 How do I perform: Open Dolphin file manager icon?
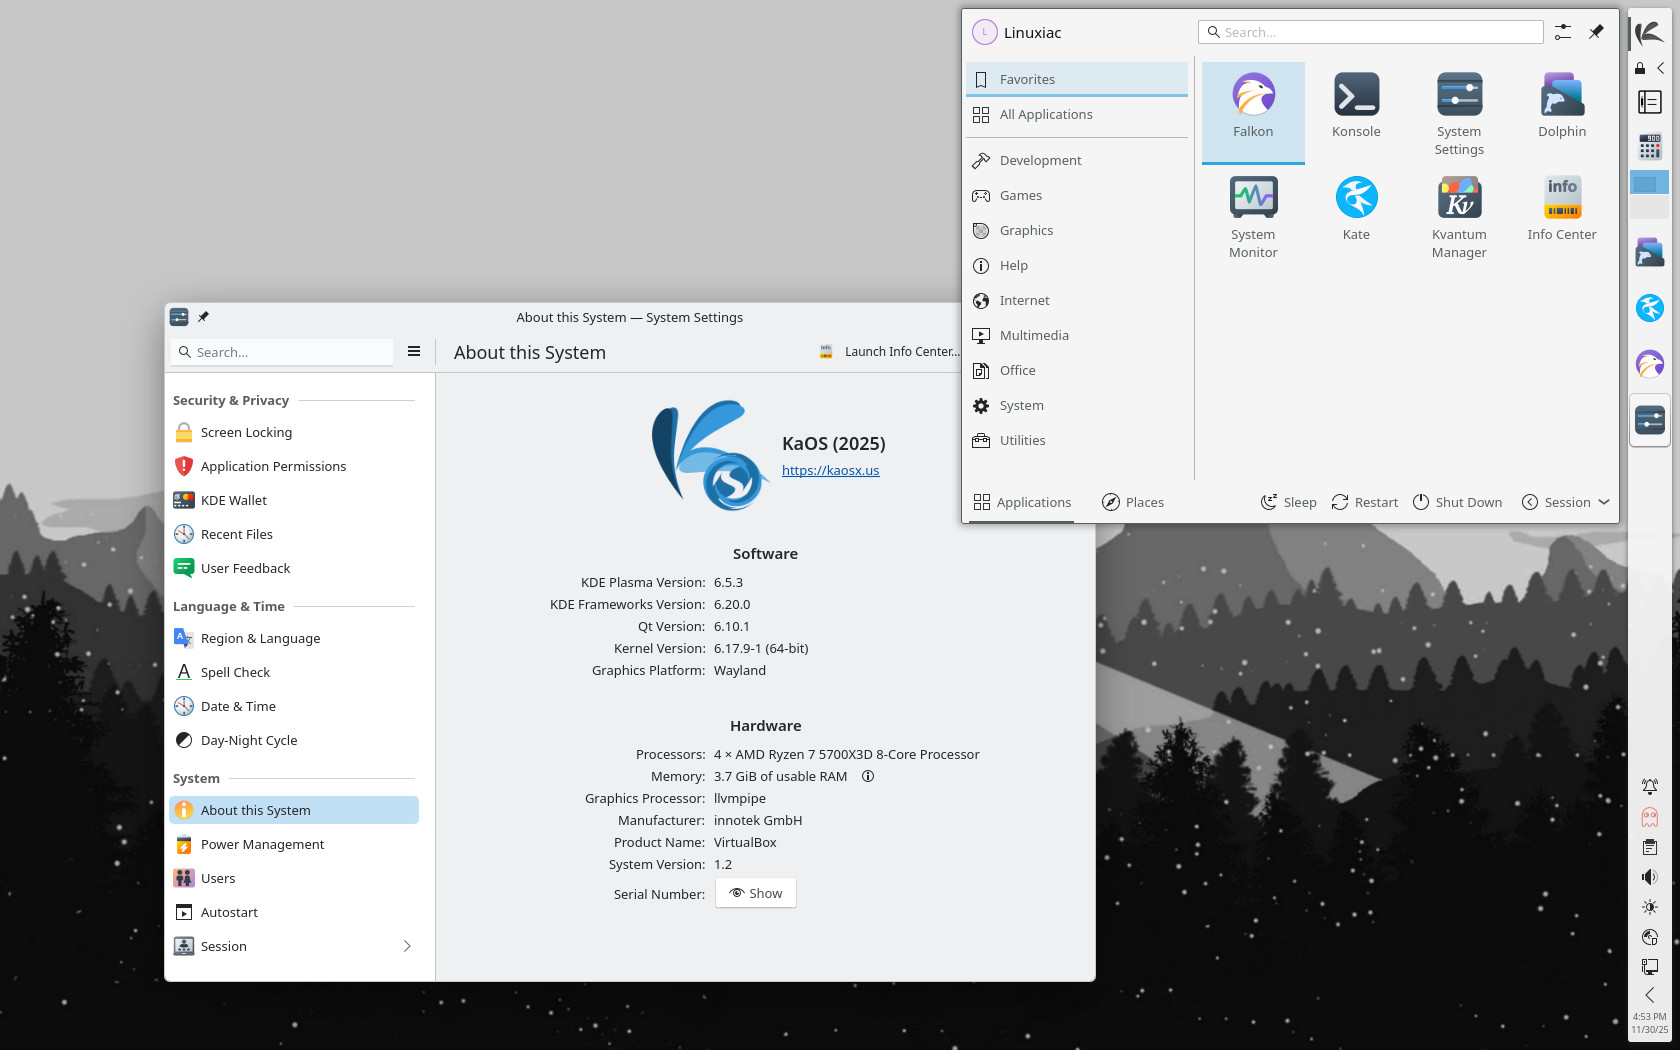[x=1561, y=106]
